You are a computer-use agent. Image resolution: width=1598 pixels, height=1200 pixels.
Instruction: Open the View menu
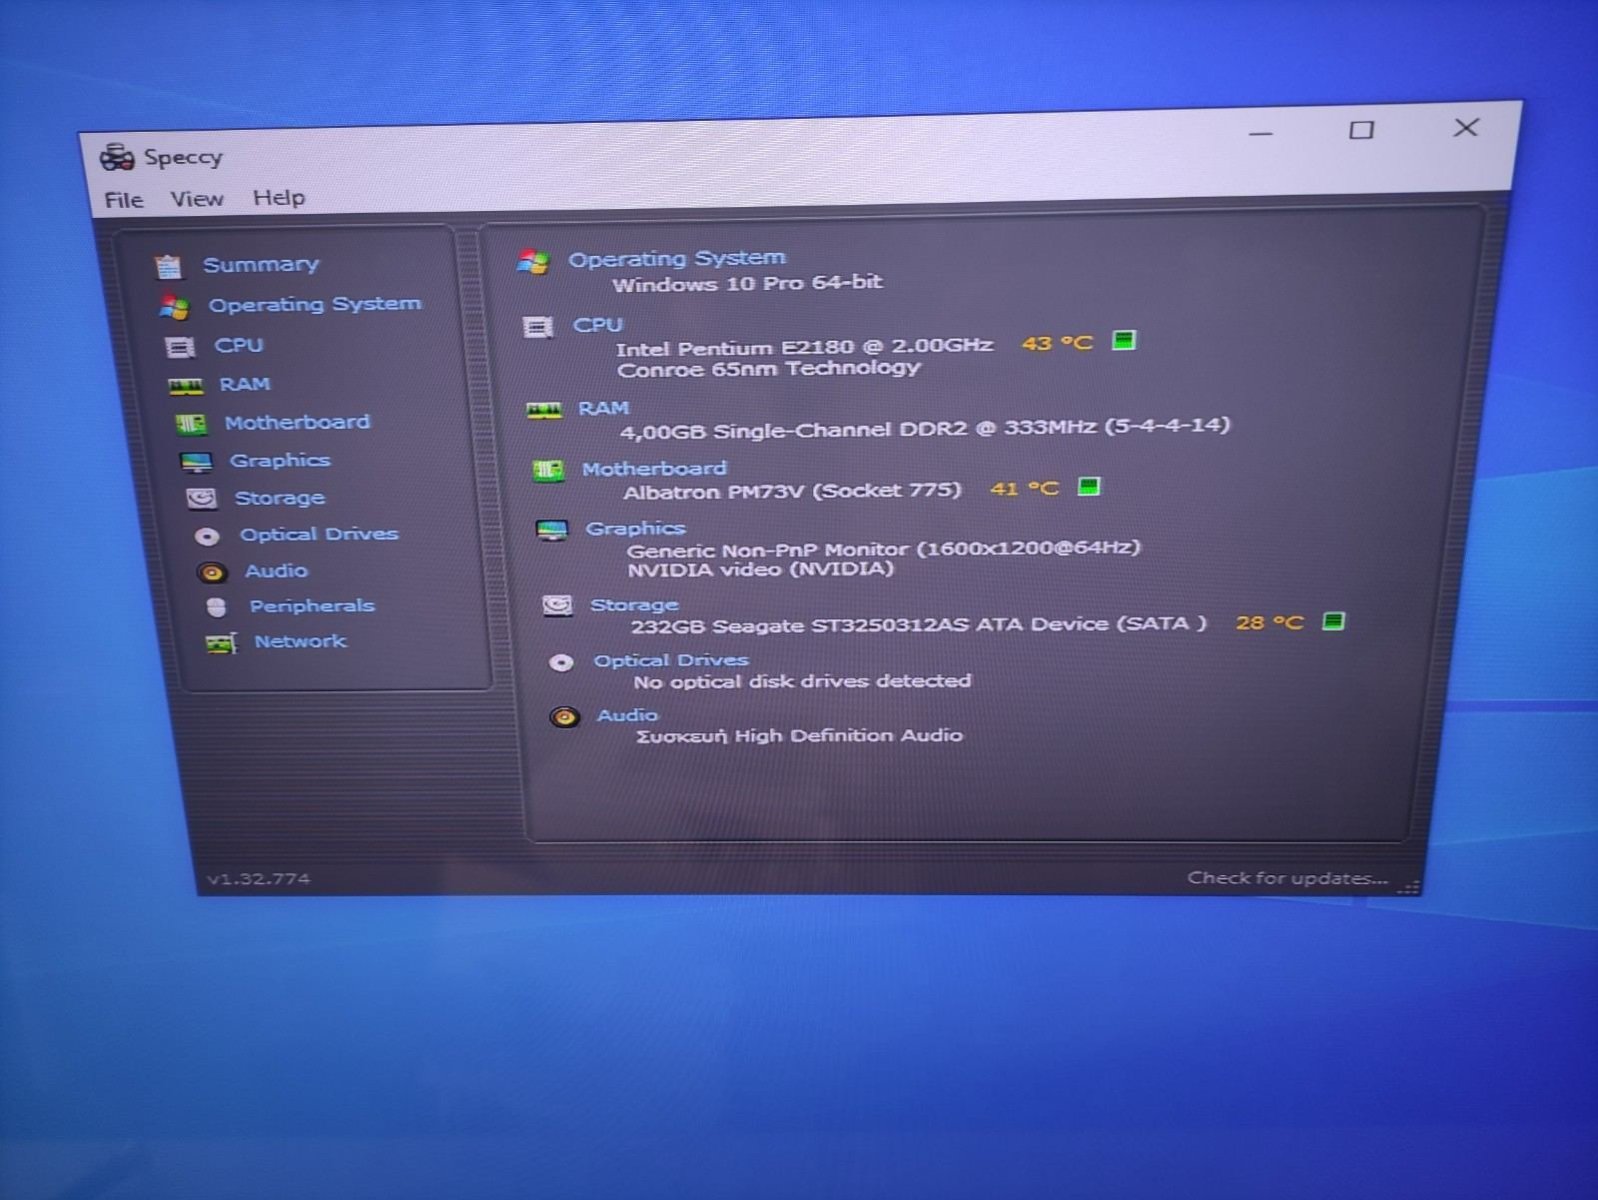coord(197,199)
